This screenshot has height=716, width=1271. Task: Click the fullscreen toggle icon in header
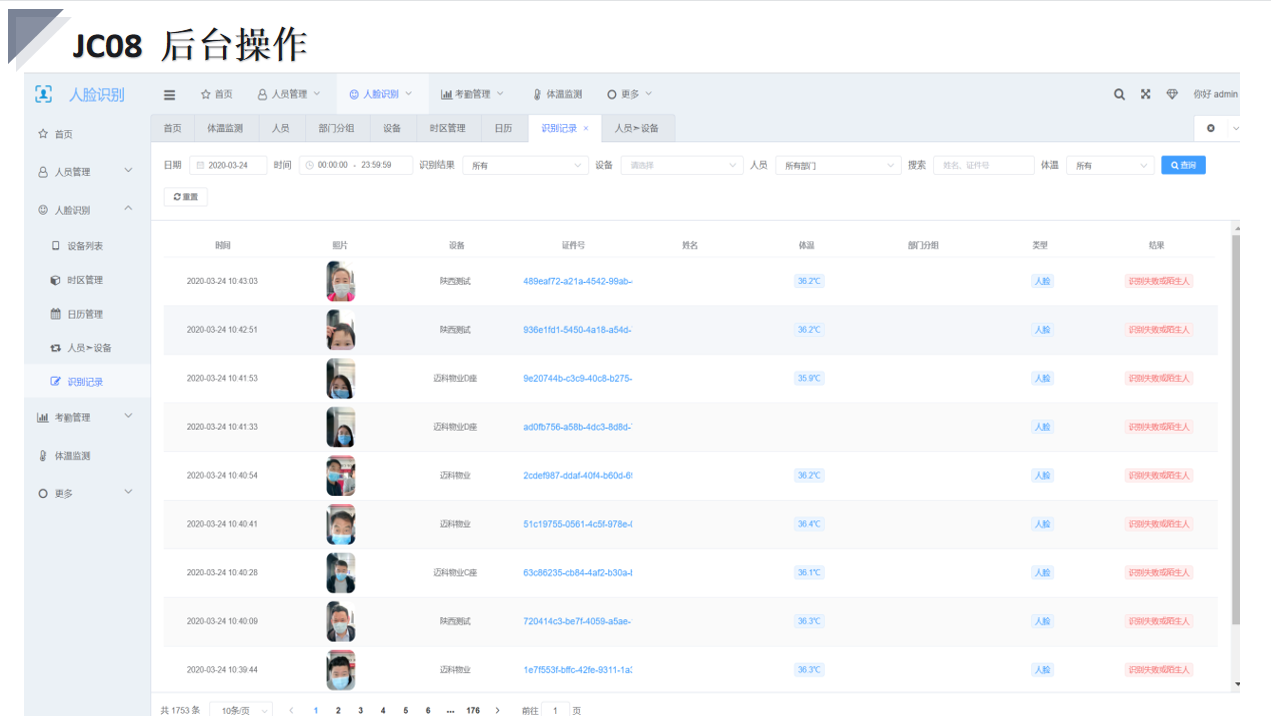coord(1146,95)
